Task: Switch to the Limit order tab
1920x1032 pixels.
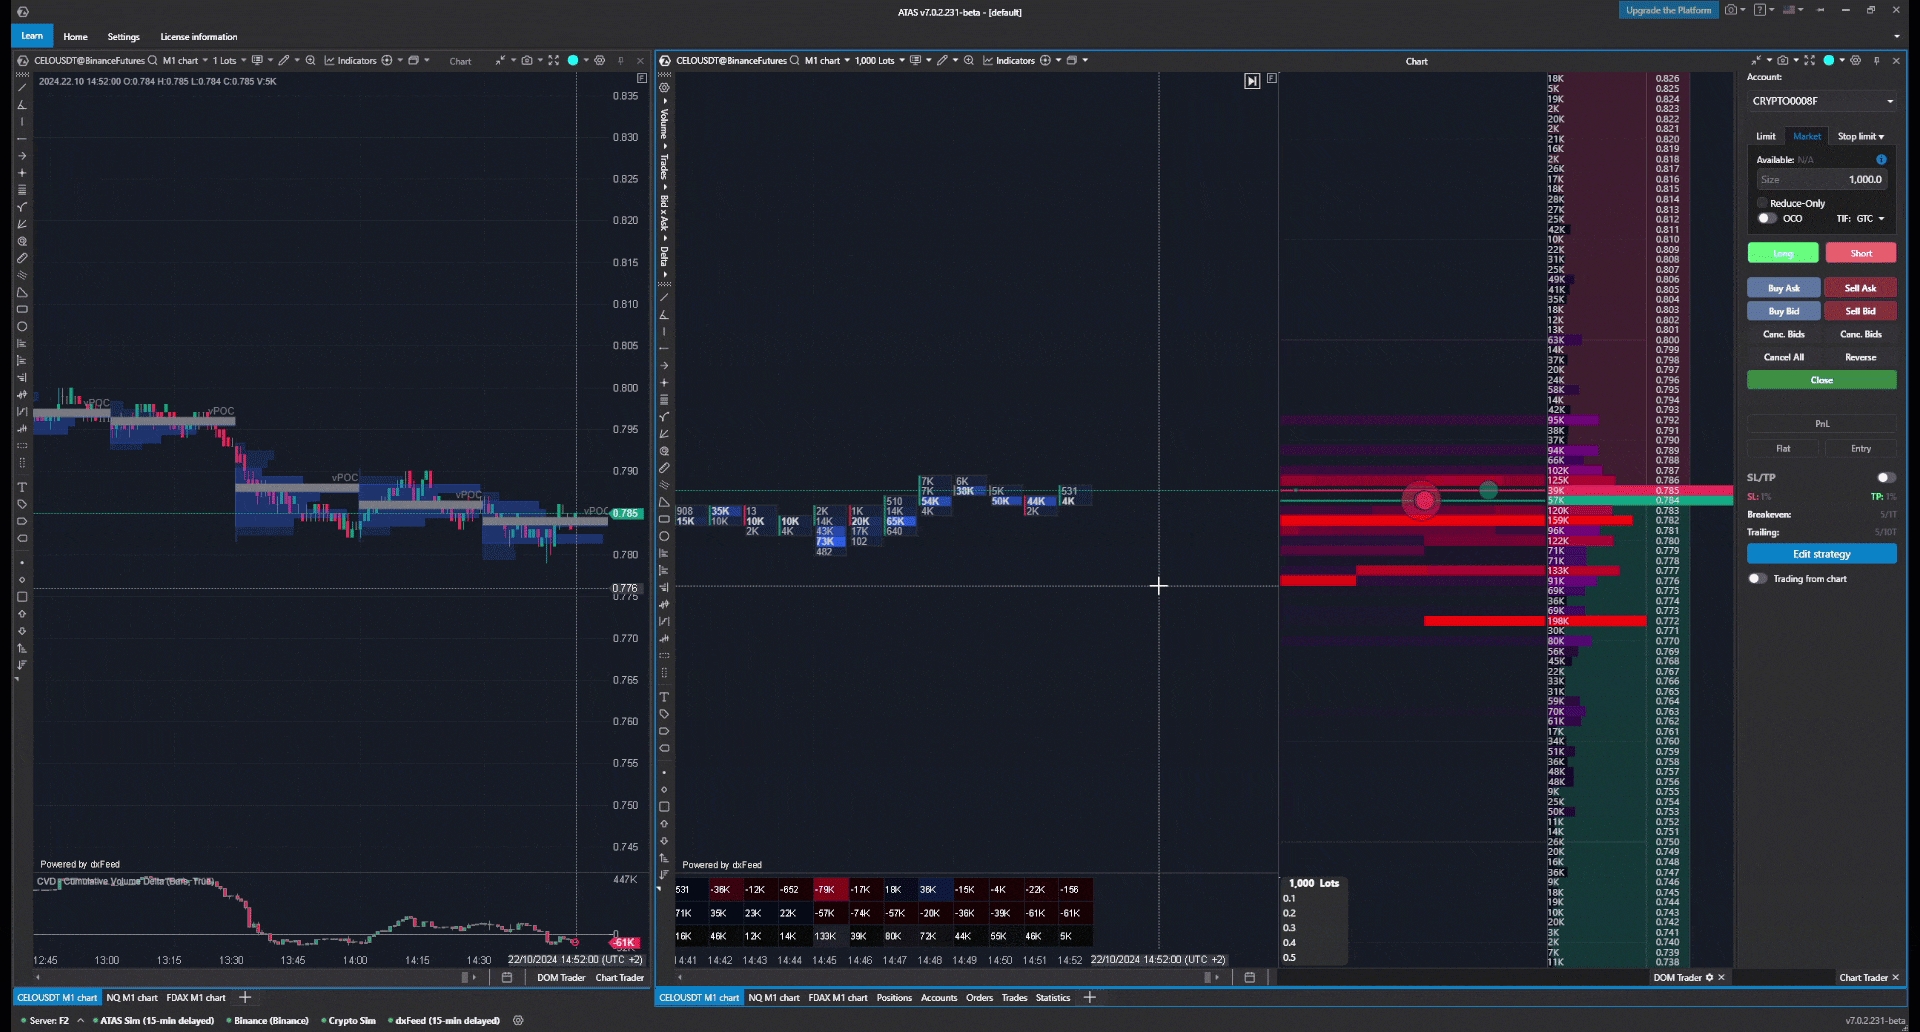Action: pos(1766,137)
